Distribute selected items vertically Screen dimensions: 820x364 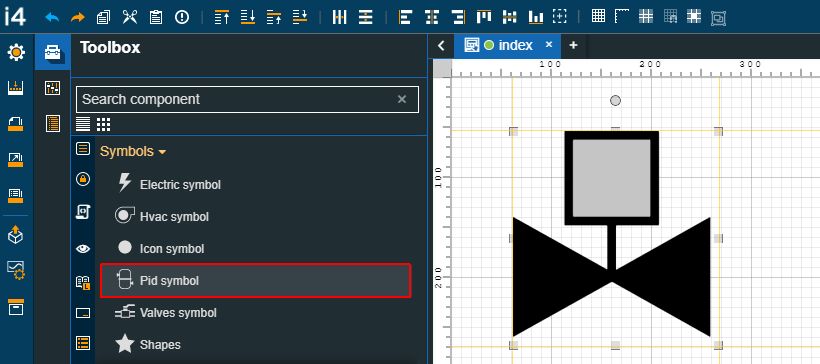coord(366,17)
